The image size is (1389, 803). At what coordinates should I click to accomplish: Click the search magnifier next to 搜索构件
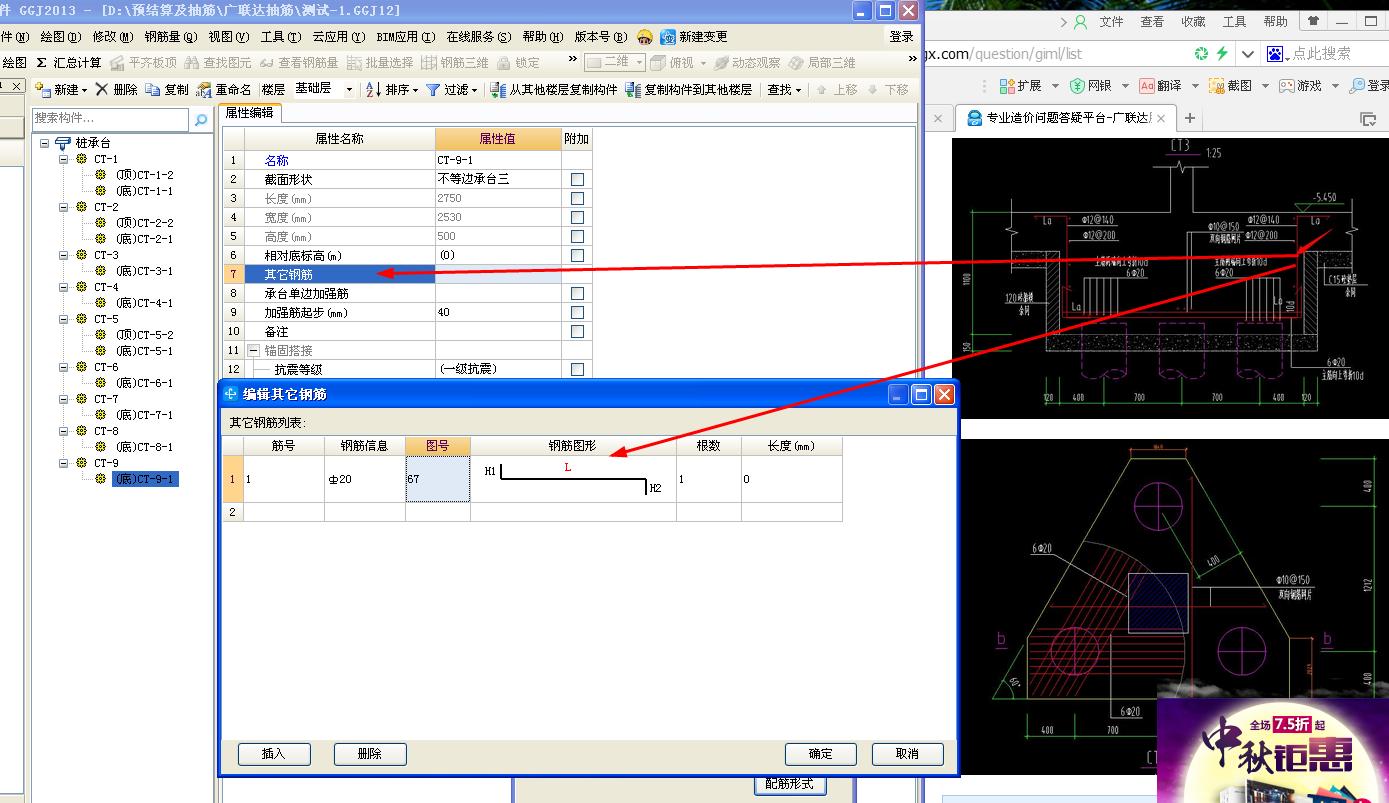[201, 119]
